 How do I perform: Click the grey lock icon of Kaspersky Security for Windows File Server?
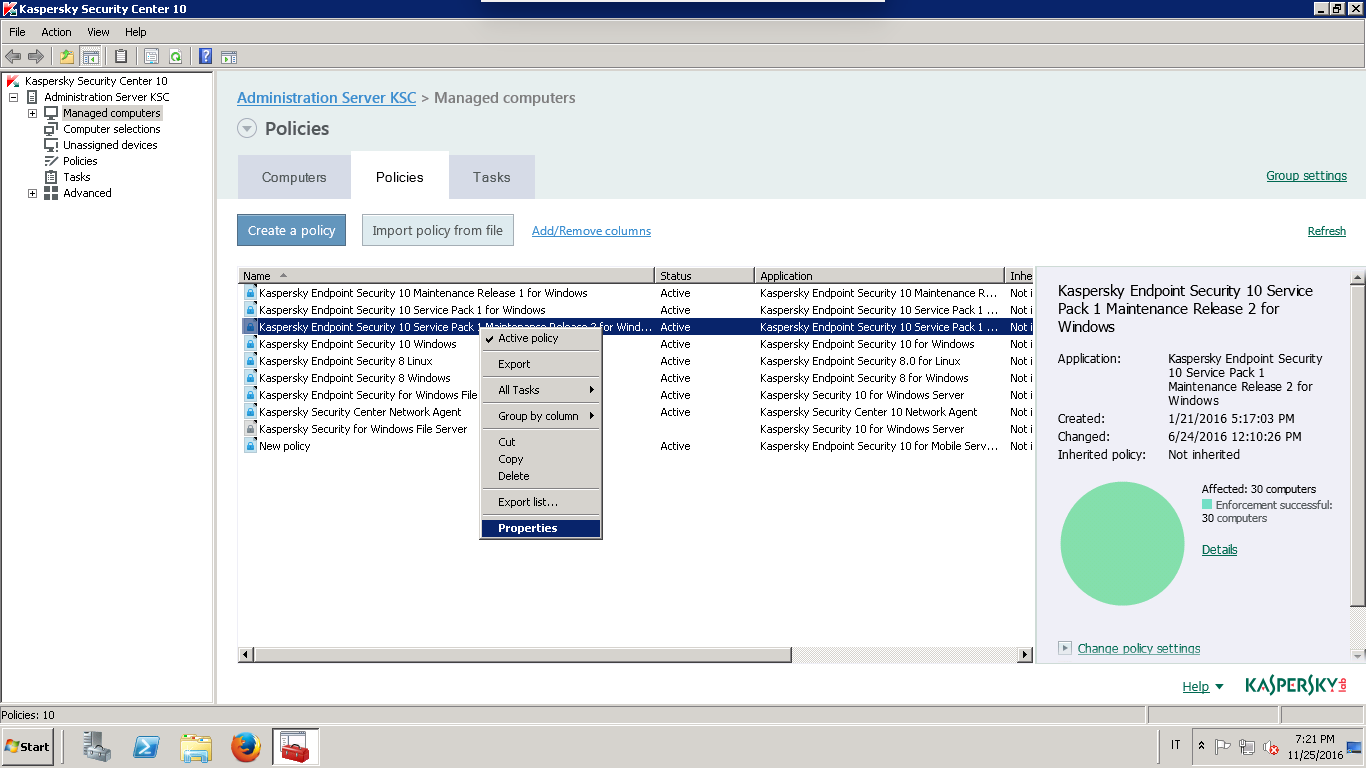click(x=251, y=429)
